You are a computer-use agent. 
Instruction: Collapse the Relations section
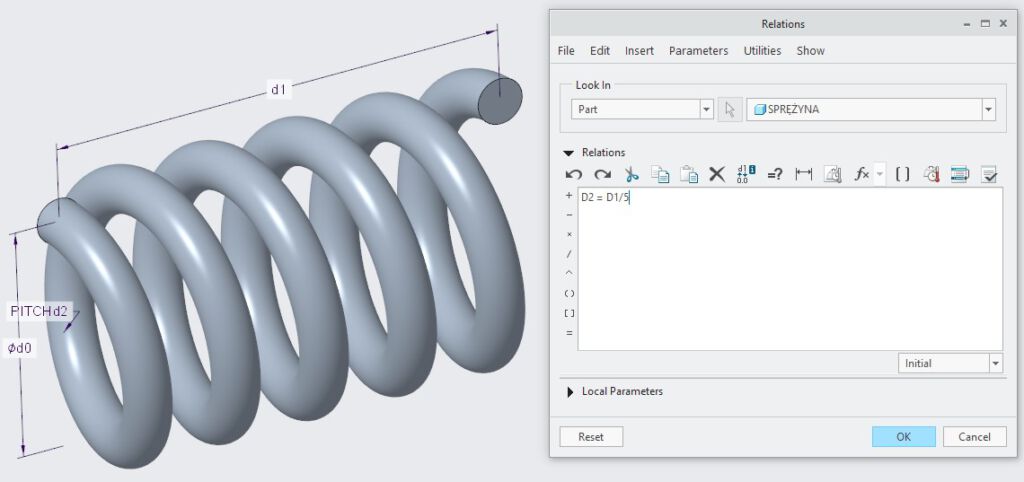[569, 153]
